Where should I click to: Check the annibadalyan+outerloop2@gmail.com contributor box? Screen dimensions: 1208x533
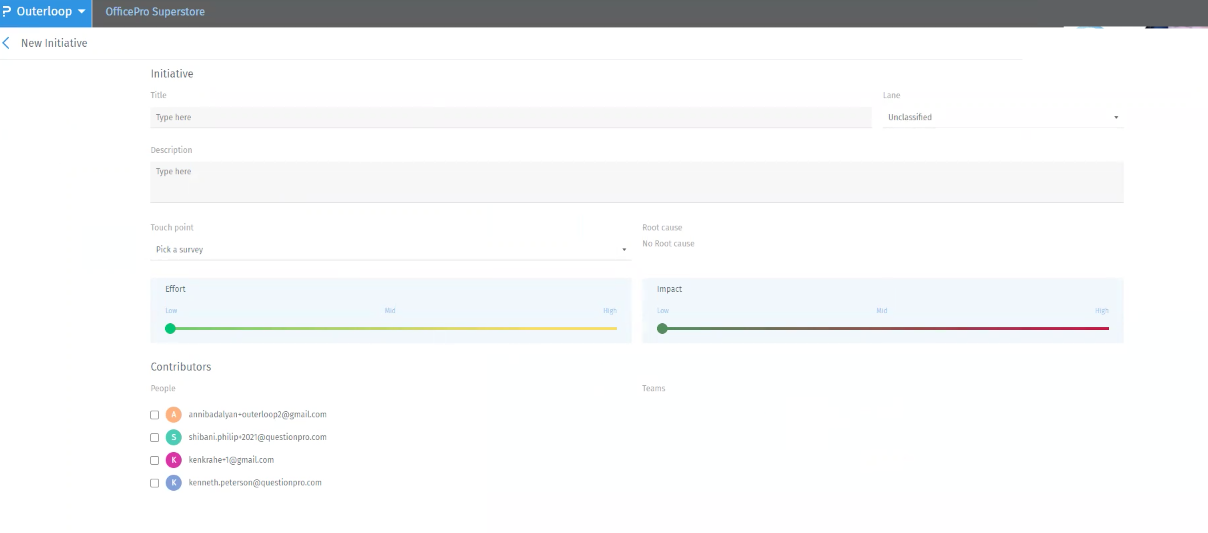pos(154,414)
